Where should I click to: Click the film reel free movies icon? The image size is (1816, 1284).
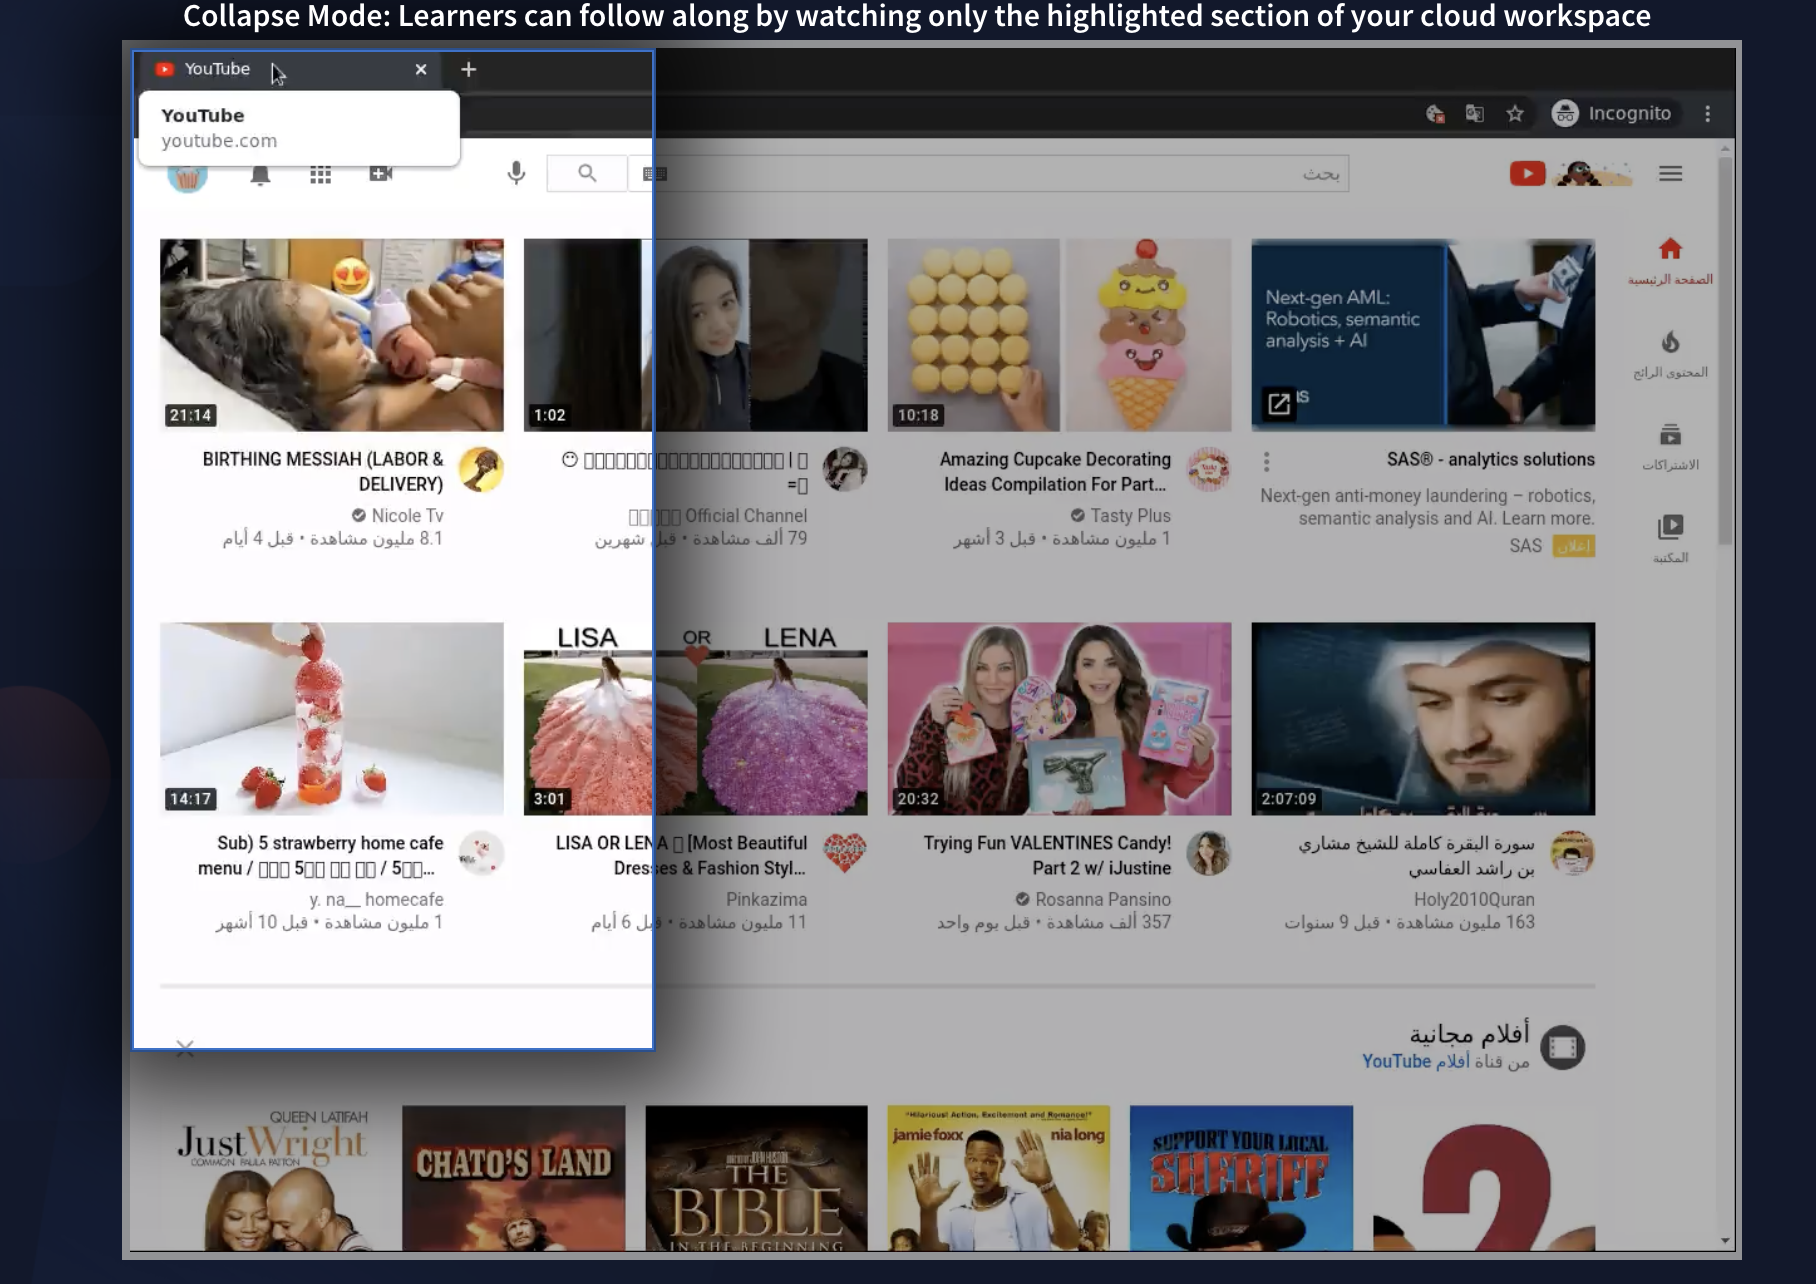point(1563,1047)
